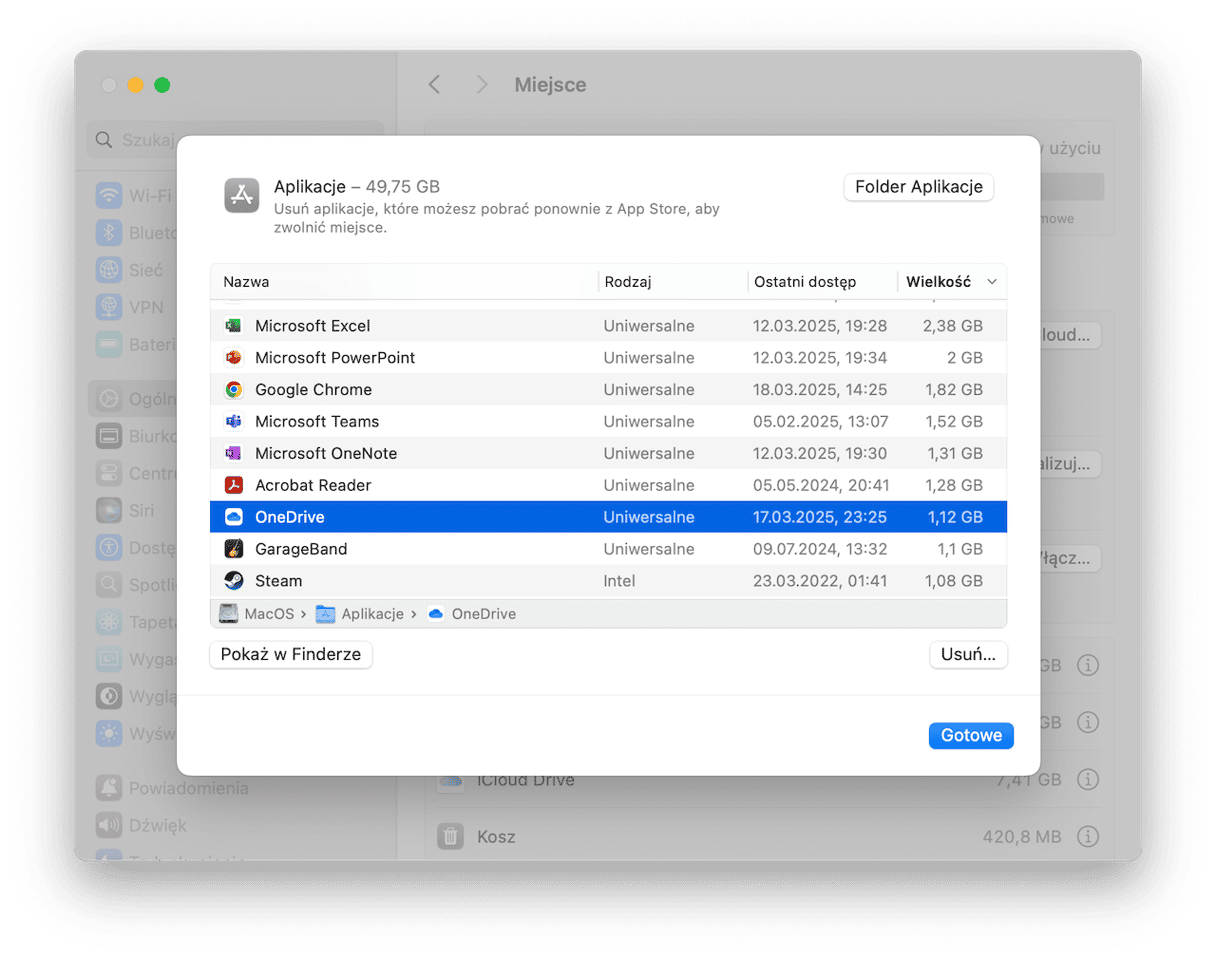This screenshot has width=1216, height=959.
Task: Select the Microsoft OneNote row name
Action: click(x=326, y=454)
